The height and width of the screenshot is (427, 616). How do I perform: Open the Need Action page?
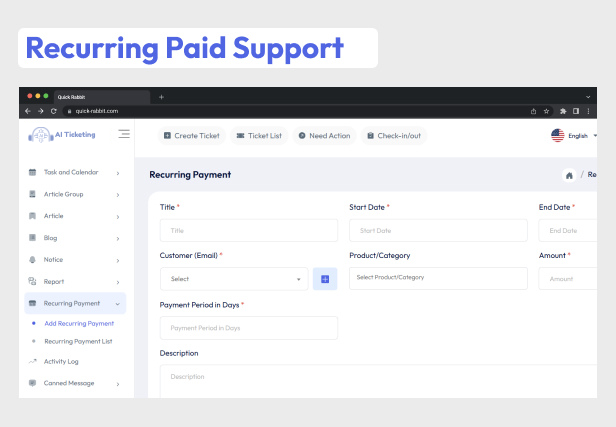[324, 135]
